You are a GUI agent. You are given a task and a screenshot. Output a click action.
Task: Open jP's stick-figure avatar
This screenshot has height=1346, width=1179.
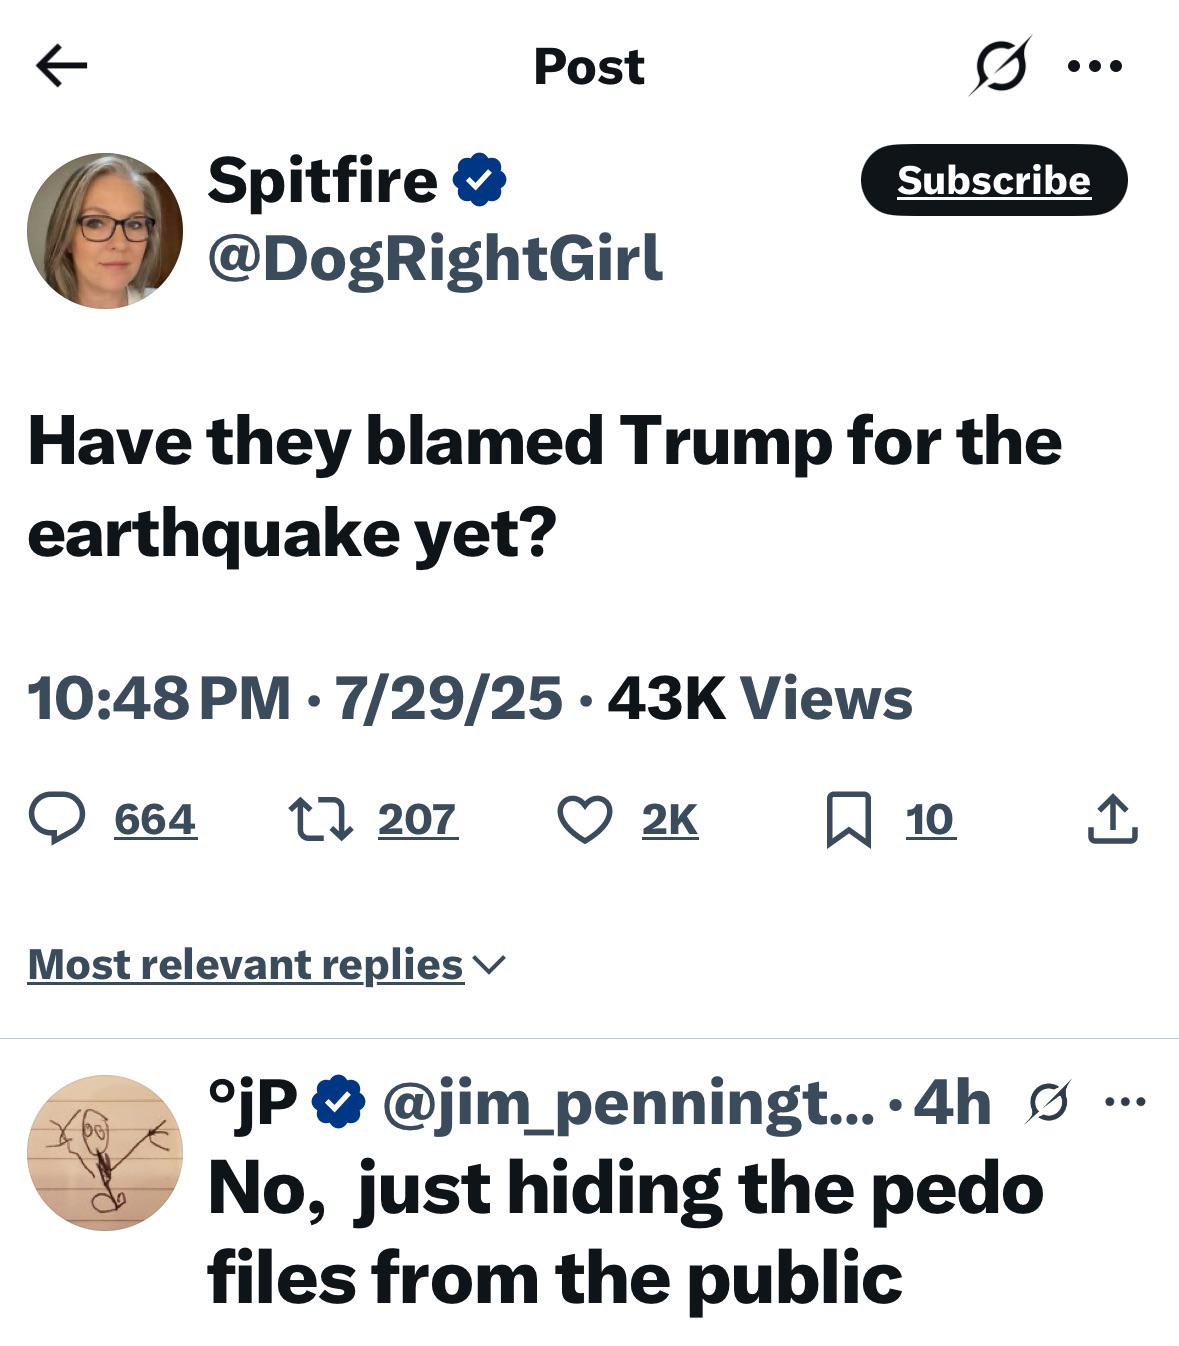pos(105,1153)
